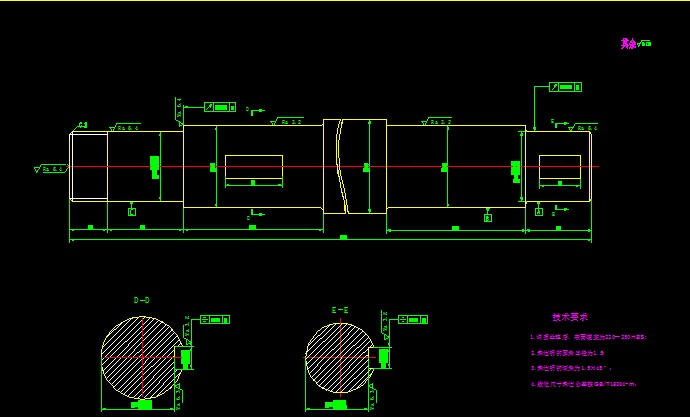Select the red shaft centerline
The width and height of the screenshot is (690, 417).
334,167
